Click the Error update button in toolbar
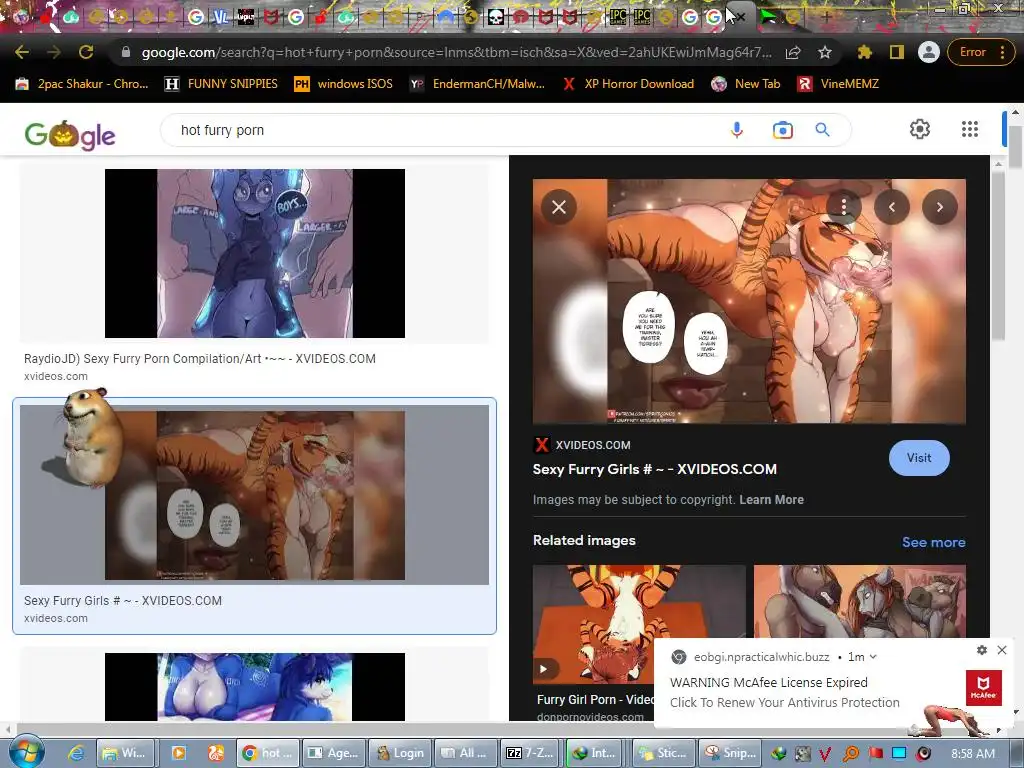 pos(972,52)
